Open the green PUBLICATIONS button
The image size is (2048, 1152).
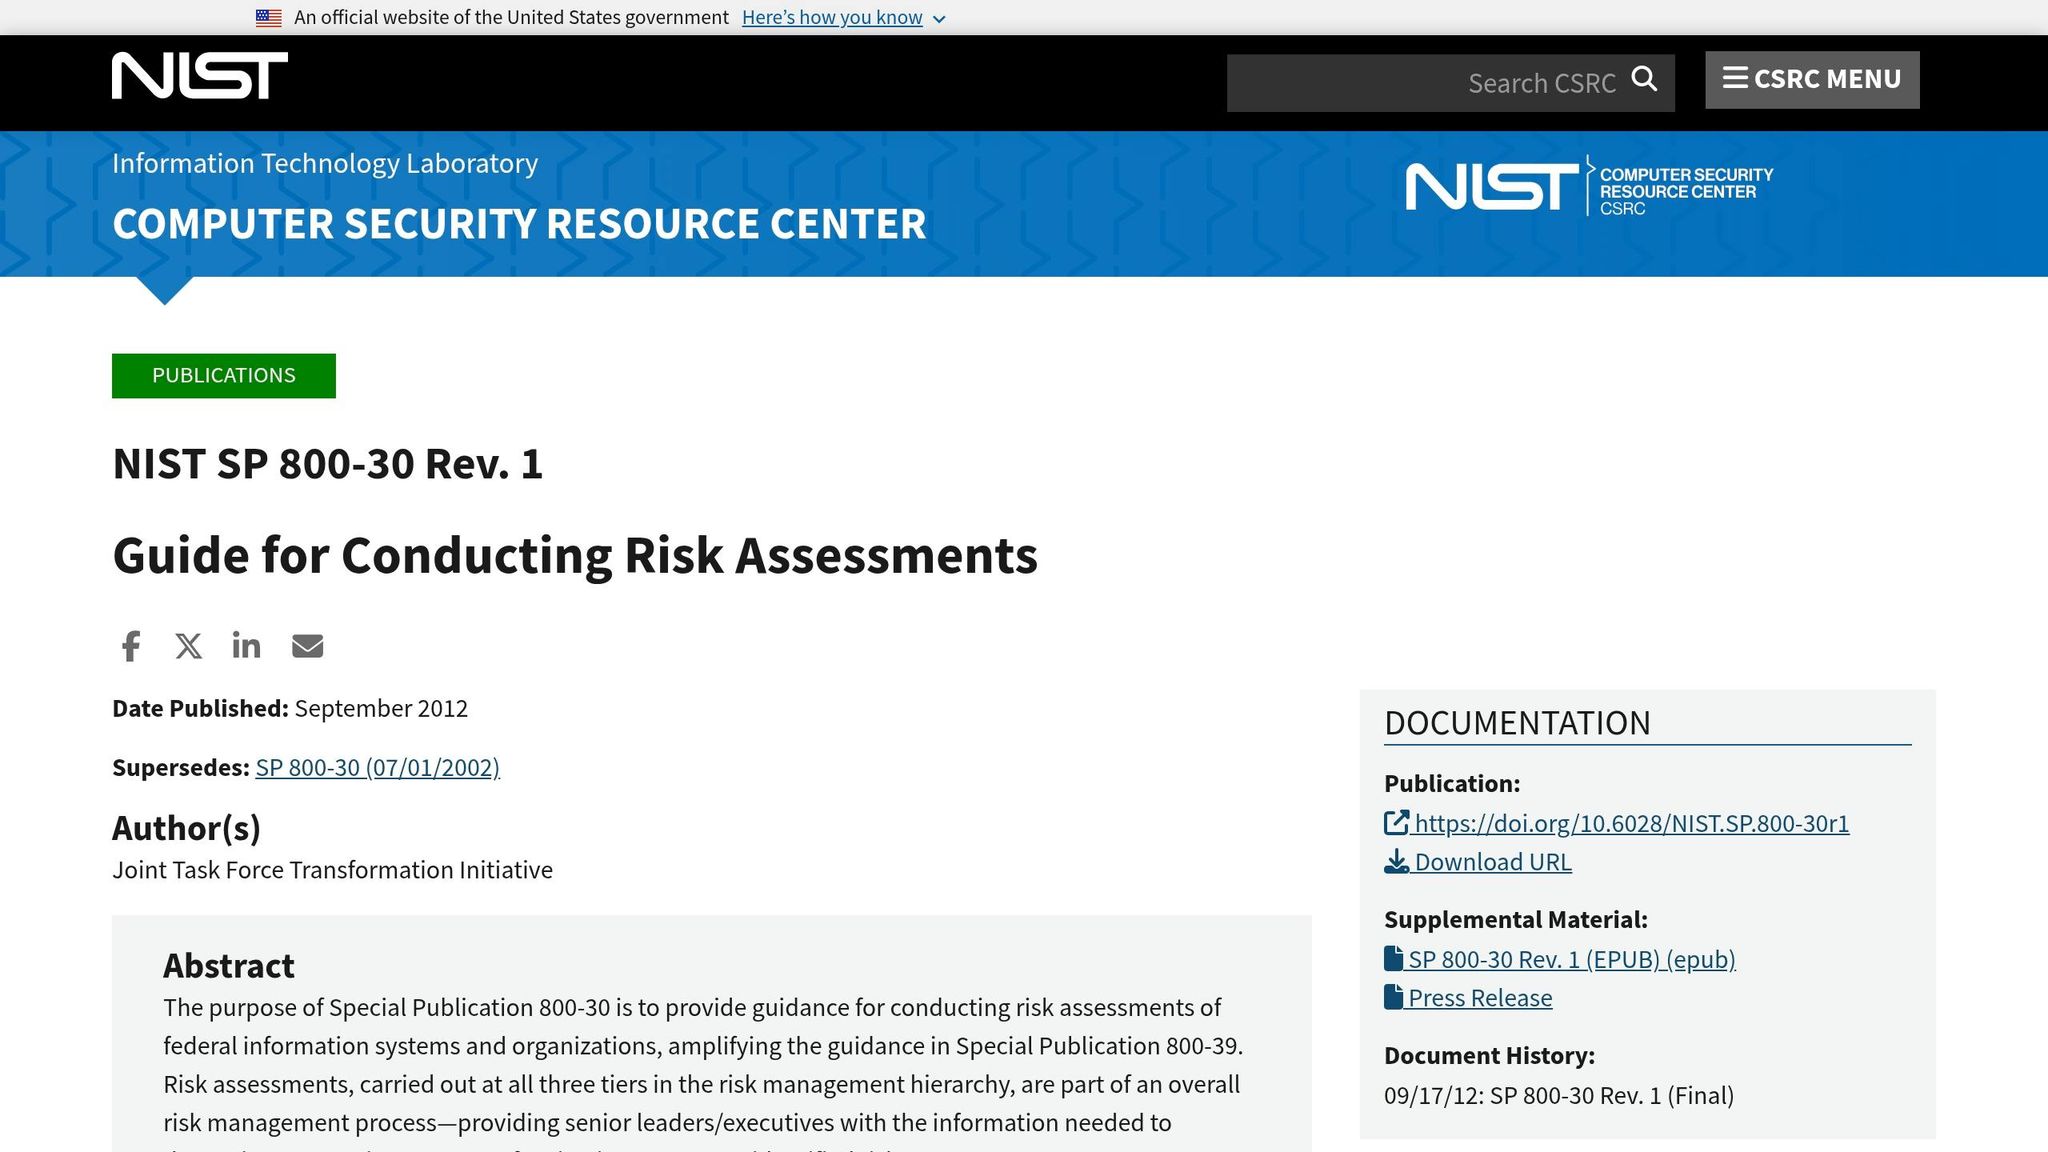coord(224,376)
